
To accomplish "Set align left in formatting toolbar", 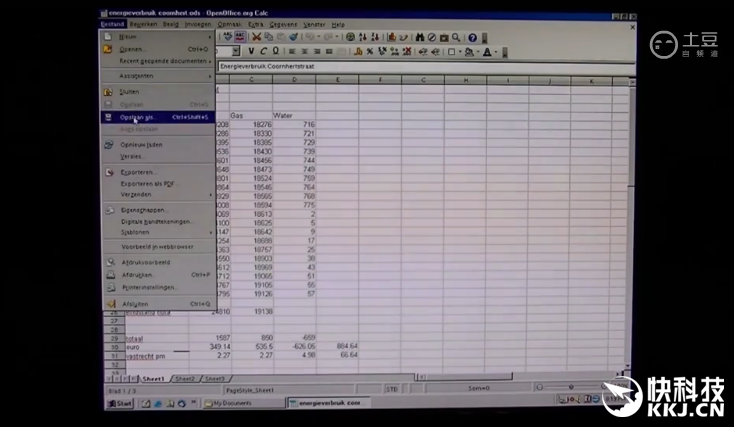I will (x=292, y=51).
